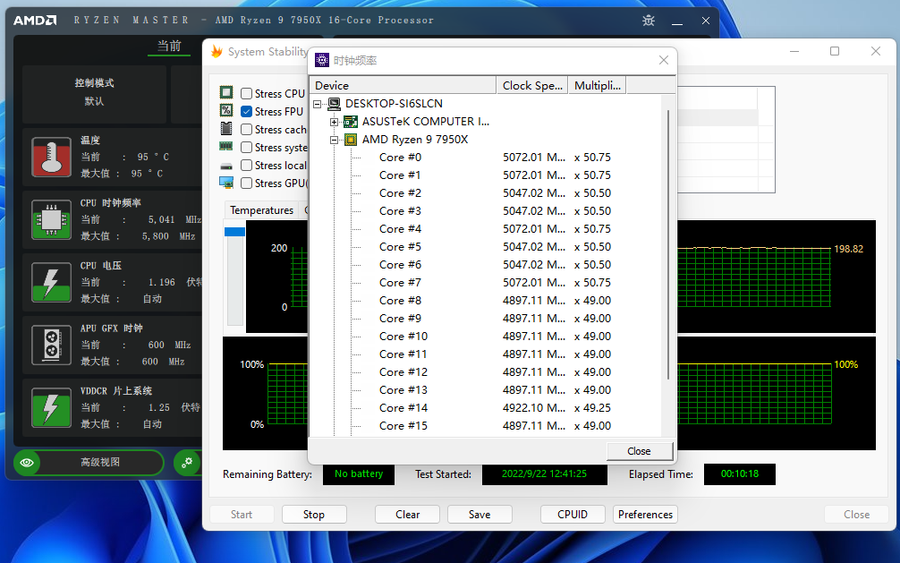Click the CPU voltage lightning icon
The height and width of the screenshot is (563, 900).
click(51, 283)
